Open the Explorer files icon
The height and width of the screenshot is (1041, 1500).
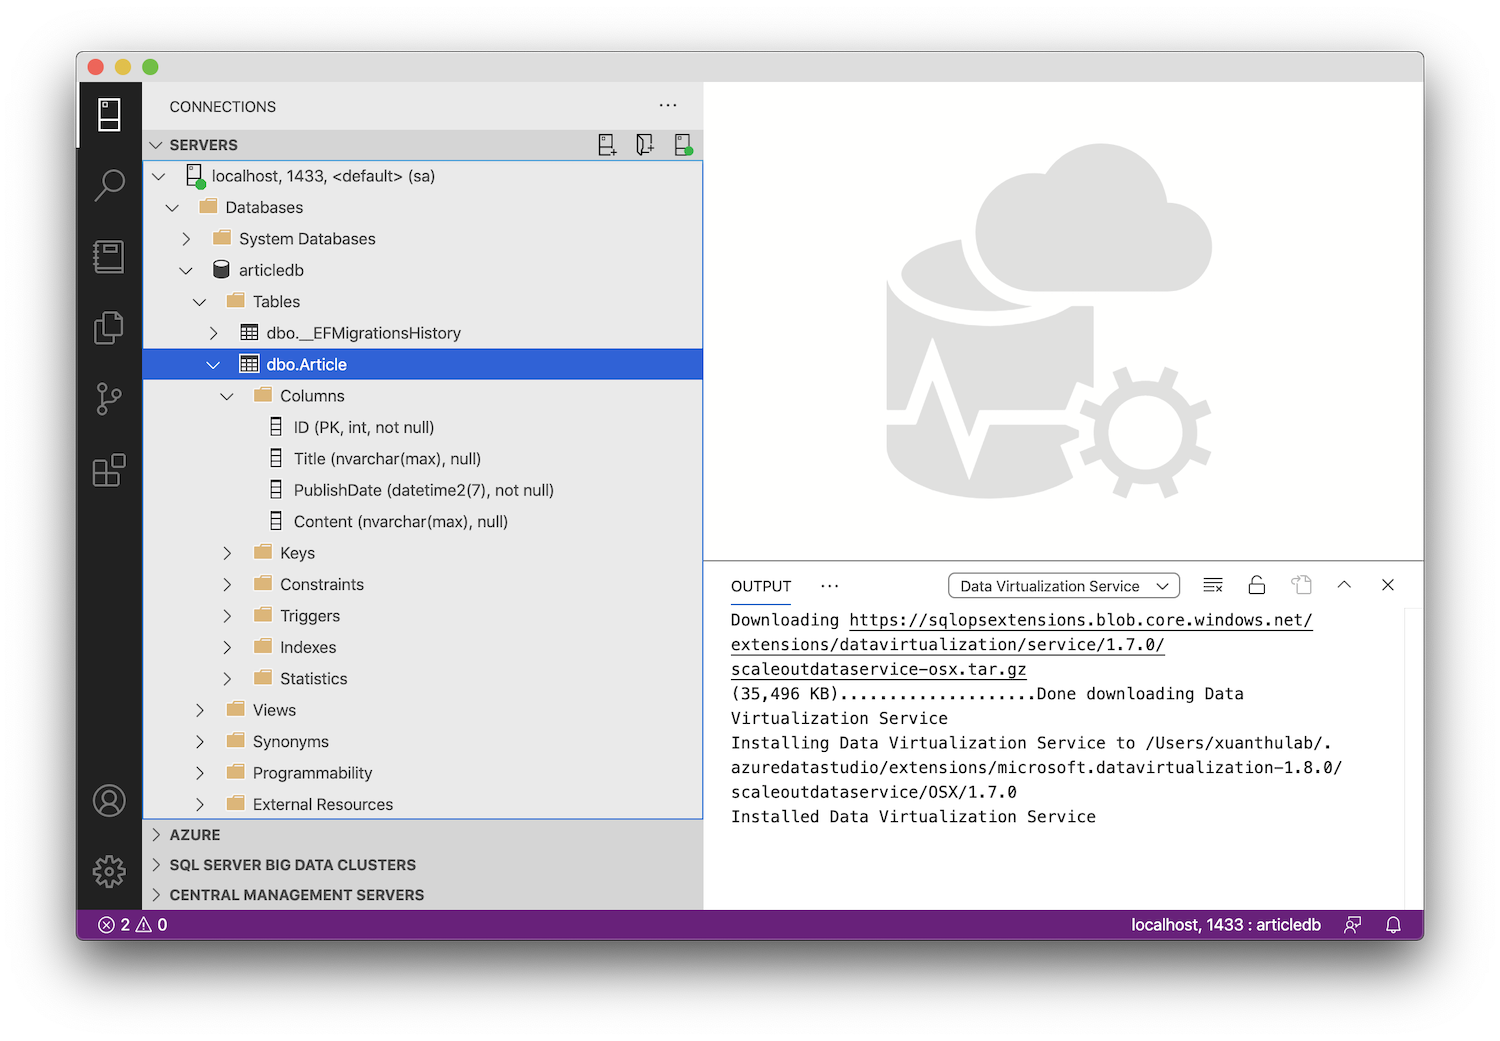click(109, 328)
